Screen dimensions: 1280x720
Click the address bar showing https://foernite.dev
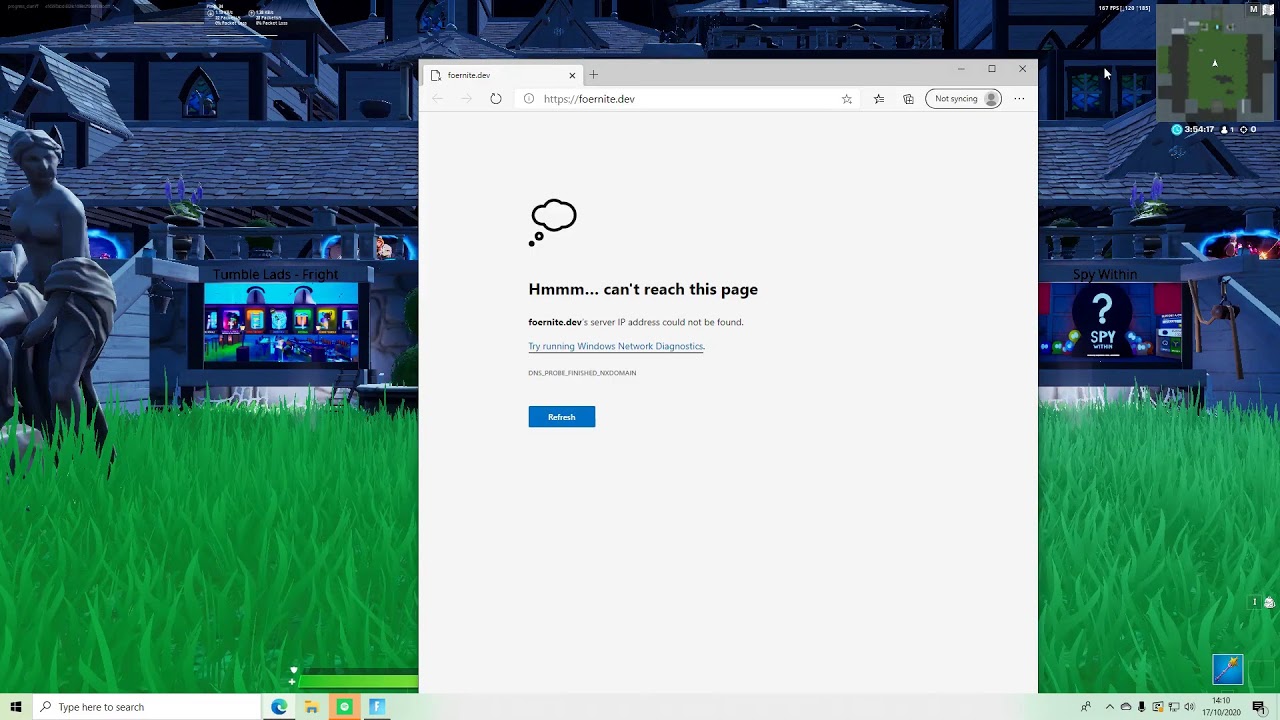point(686,99)
